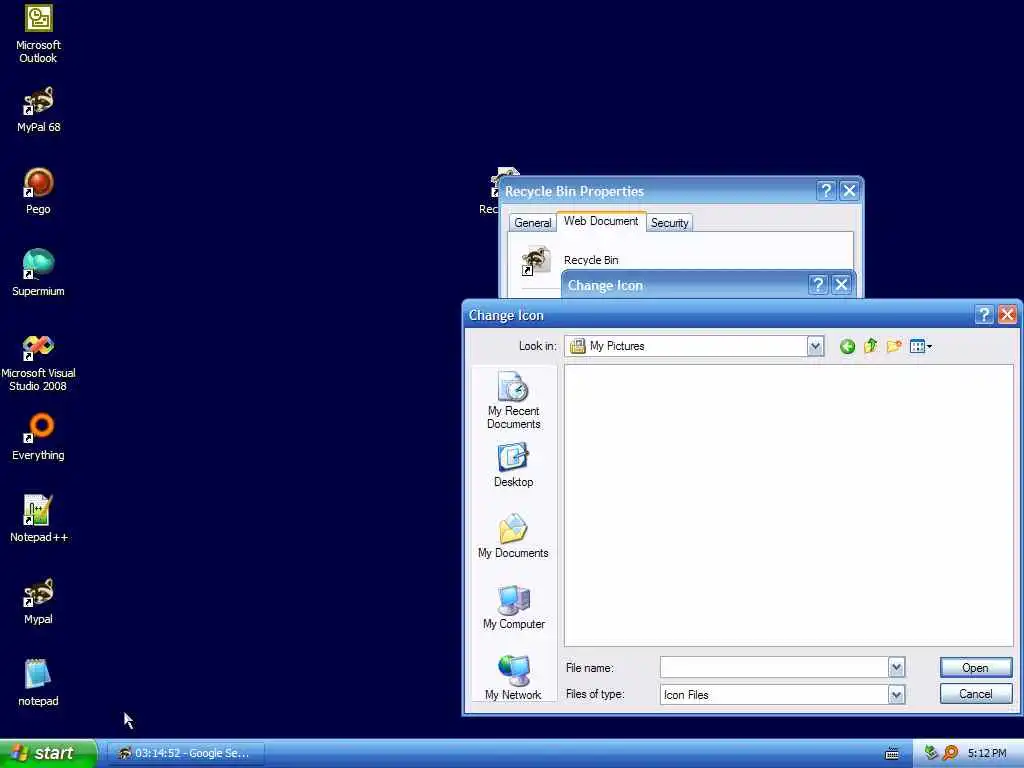1024x768 pixels.
Task: Click the keyboard icon on taskbar
Action: click(x=892, y=754)
